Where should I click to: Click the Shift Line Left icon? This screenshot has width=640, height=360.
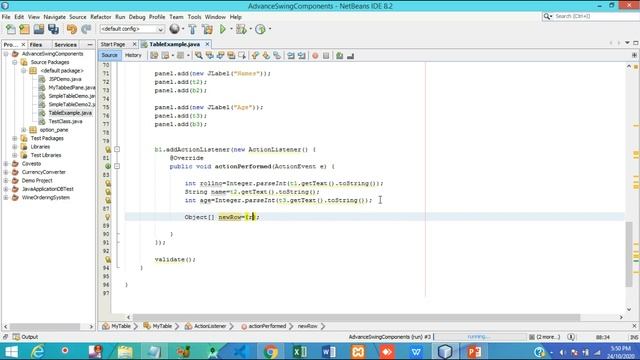[291, 56]
